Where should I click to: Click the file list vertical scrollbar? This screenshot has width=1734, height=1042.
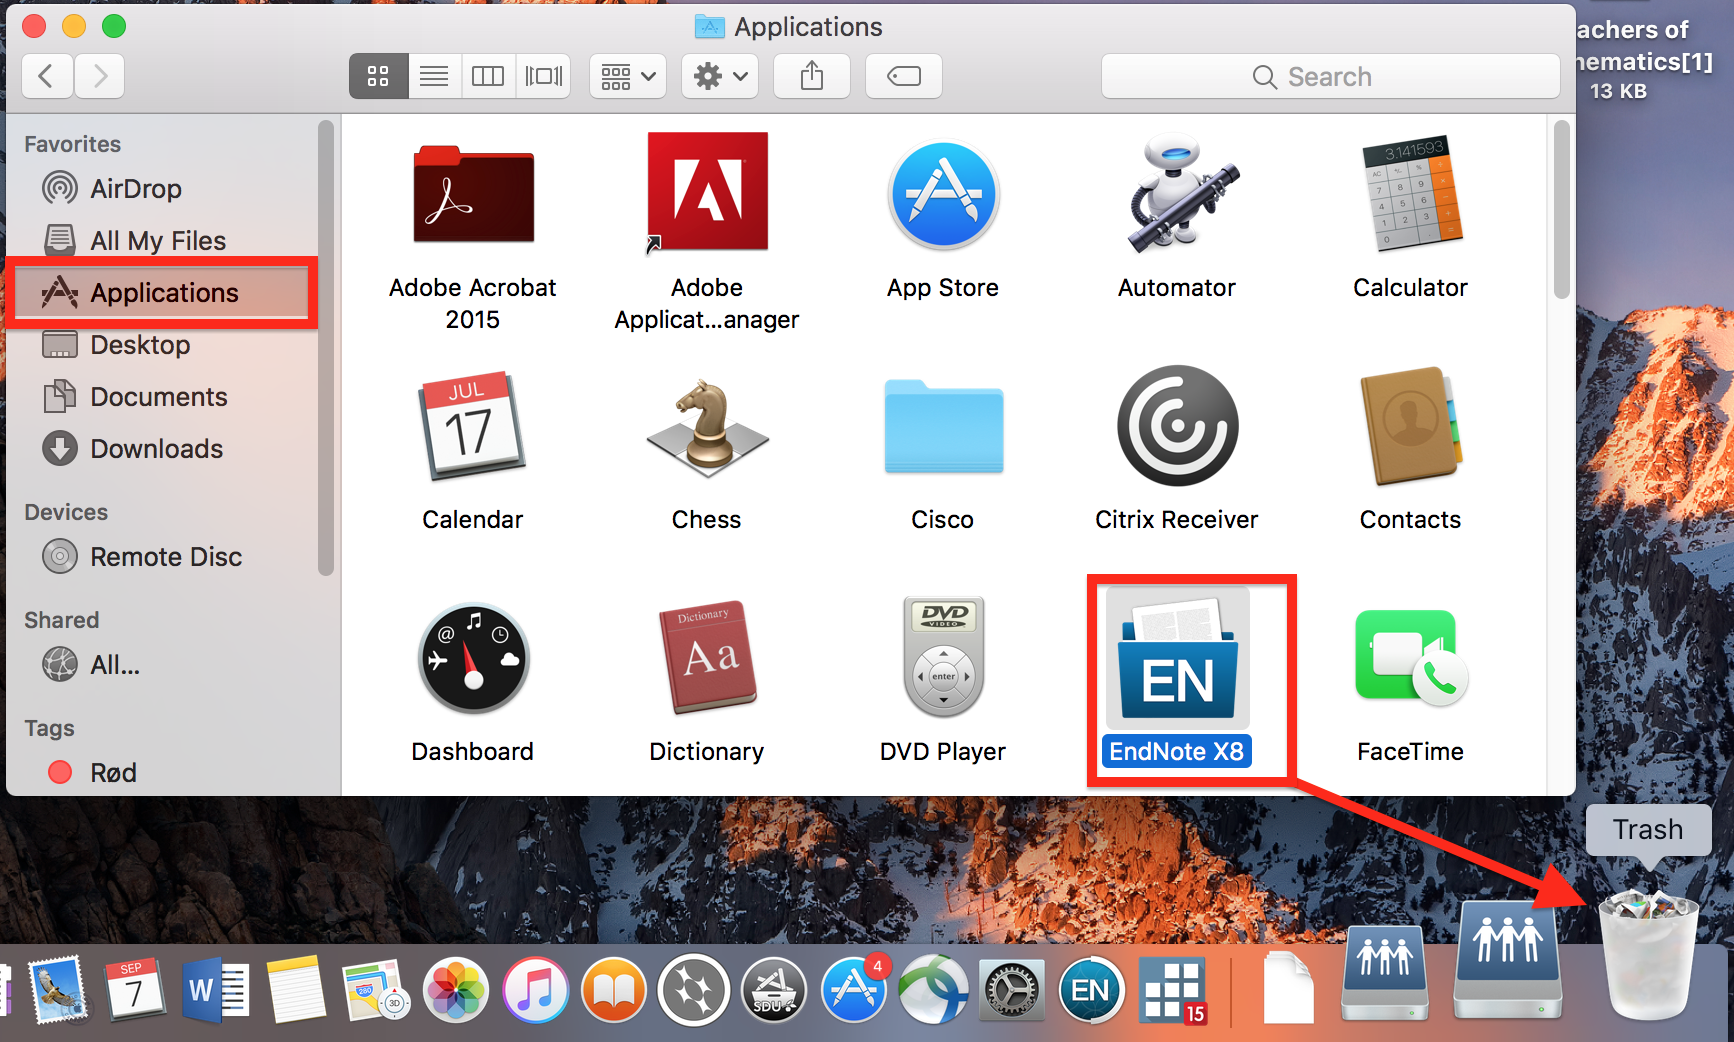(1562, 209)
